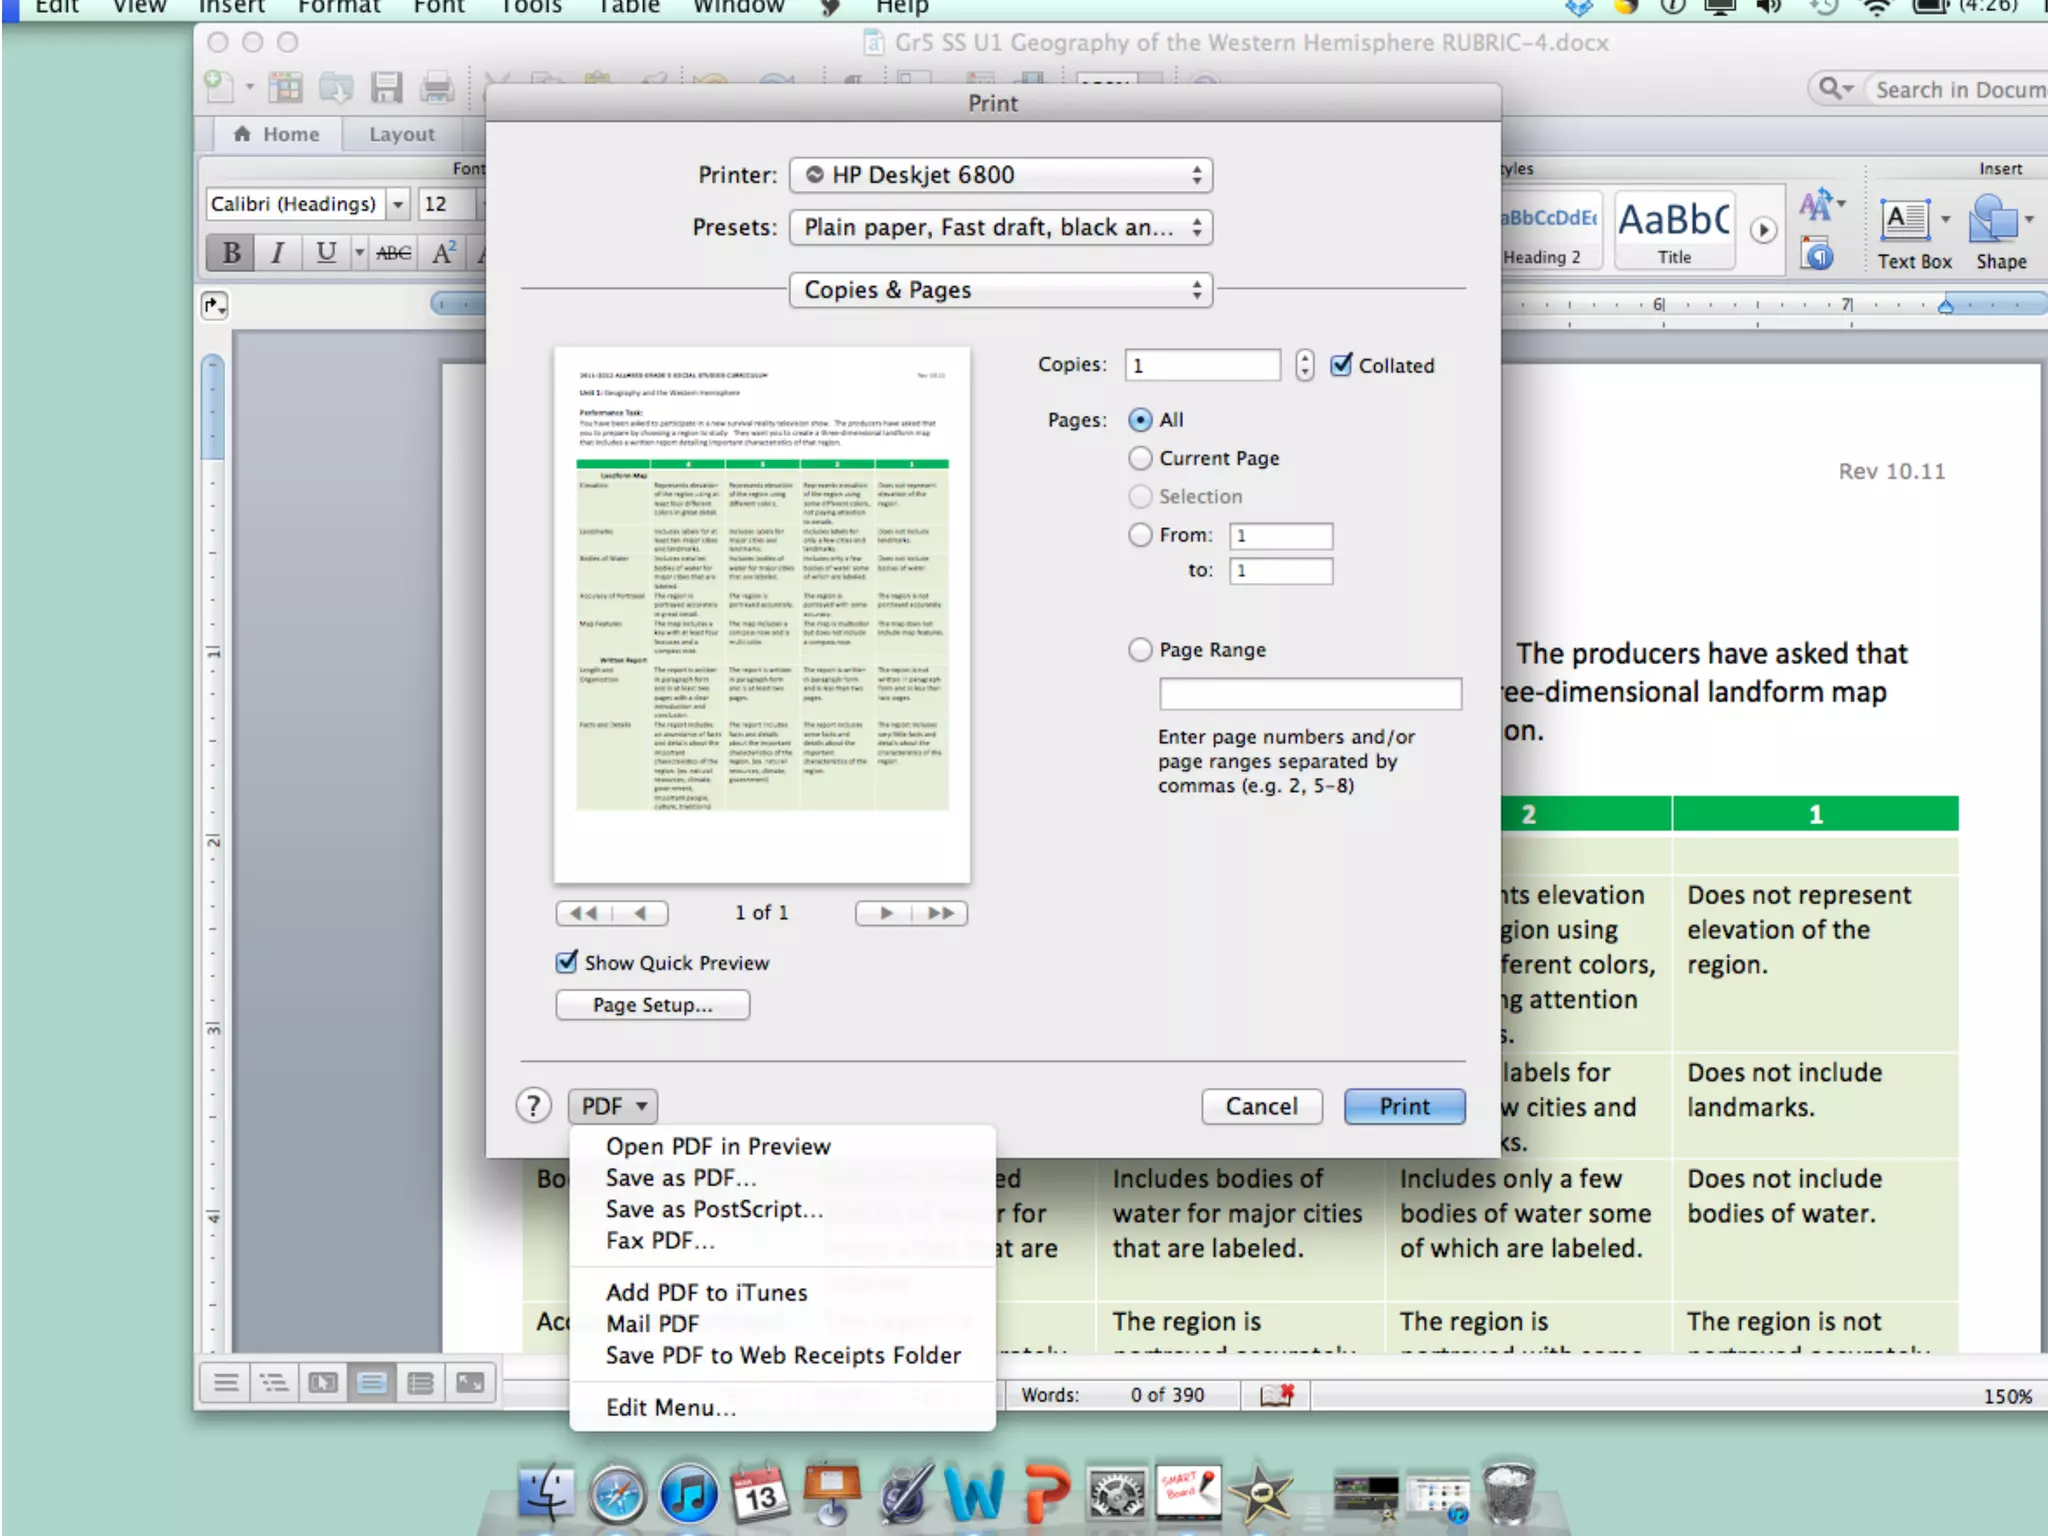Disable Show Quick Preview checkbox
The image size is (2048, 1536).
coord(567,962)
